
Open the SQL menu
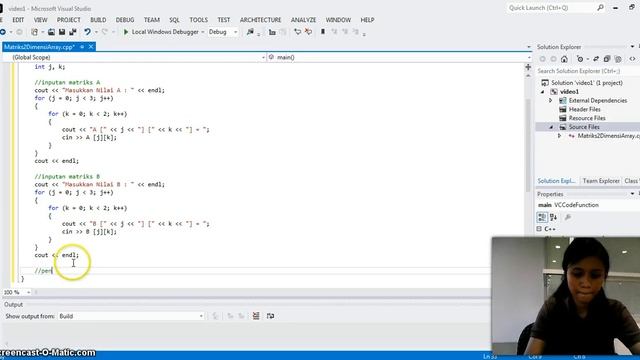[174, 20]
